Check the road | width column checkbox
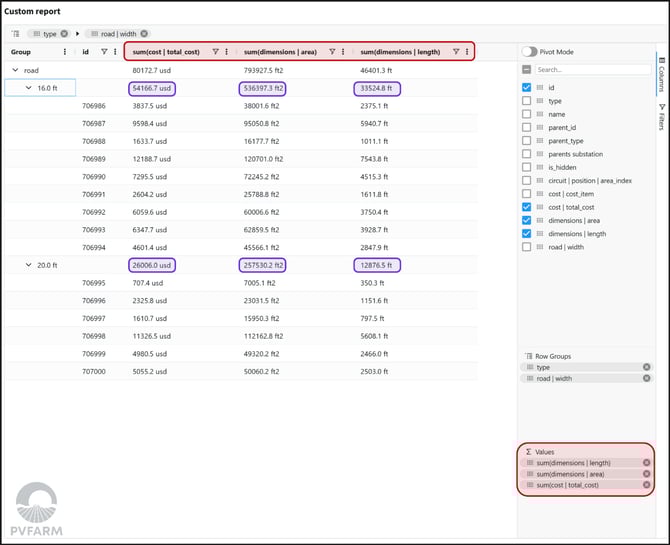Viewport: 670px width, 545px height. pyautogui.click(x=527, y=246)
